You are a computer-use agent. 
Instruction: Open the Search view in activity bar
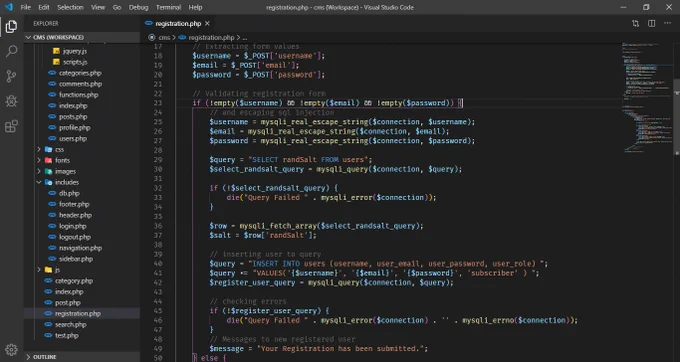coord(11,51)
